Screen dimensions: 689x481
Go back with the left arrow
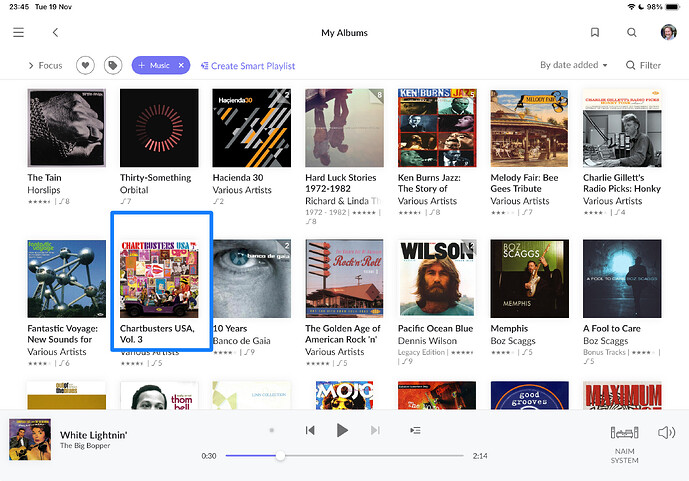coord(55,33)
